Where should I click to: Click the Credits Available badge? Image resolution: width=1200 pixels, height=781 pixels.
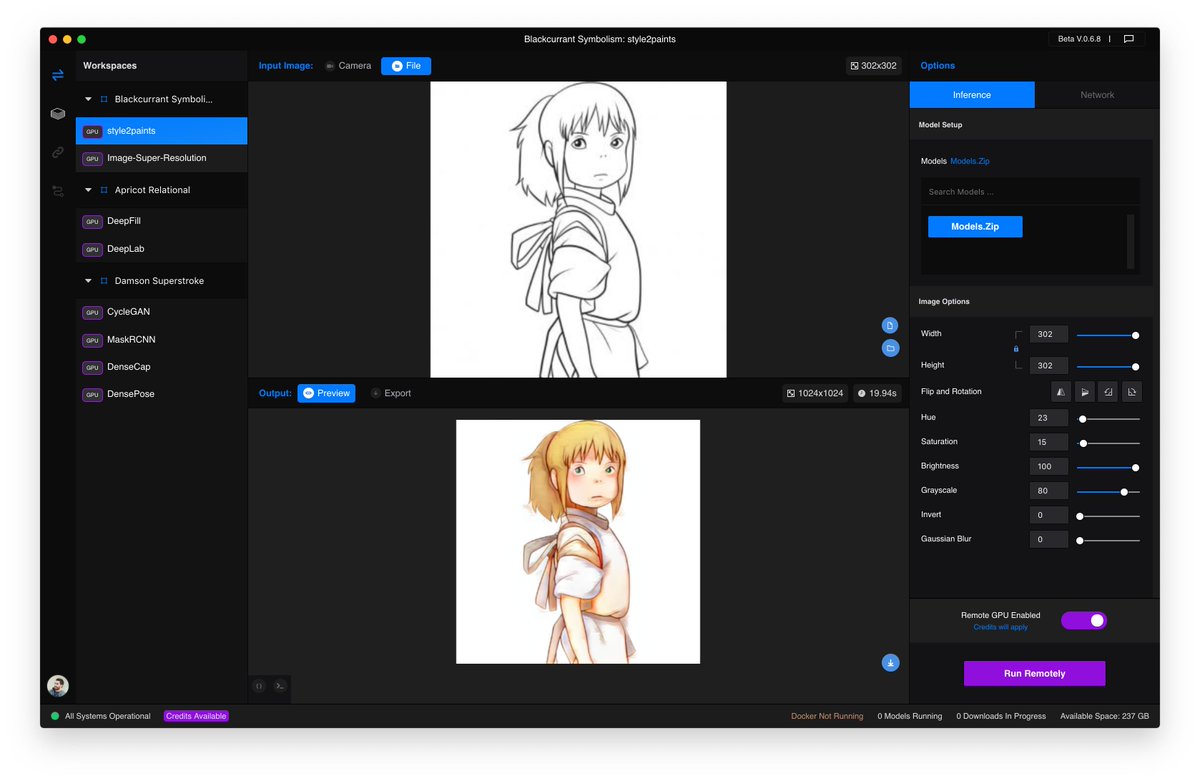pyautogui.click(x=197, y=716)
